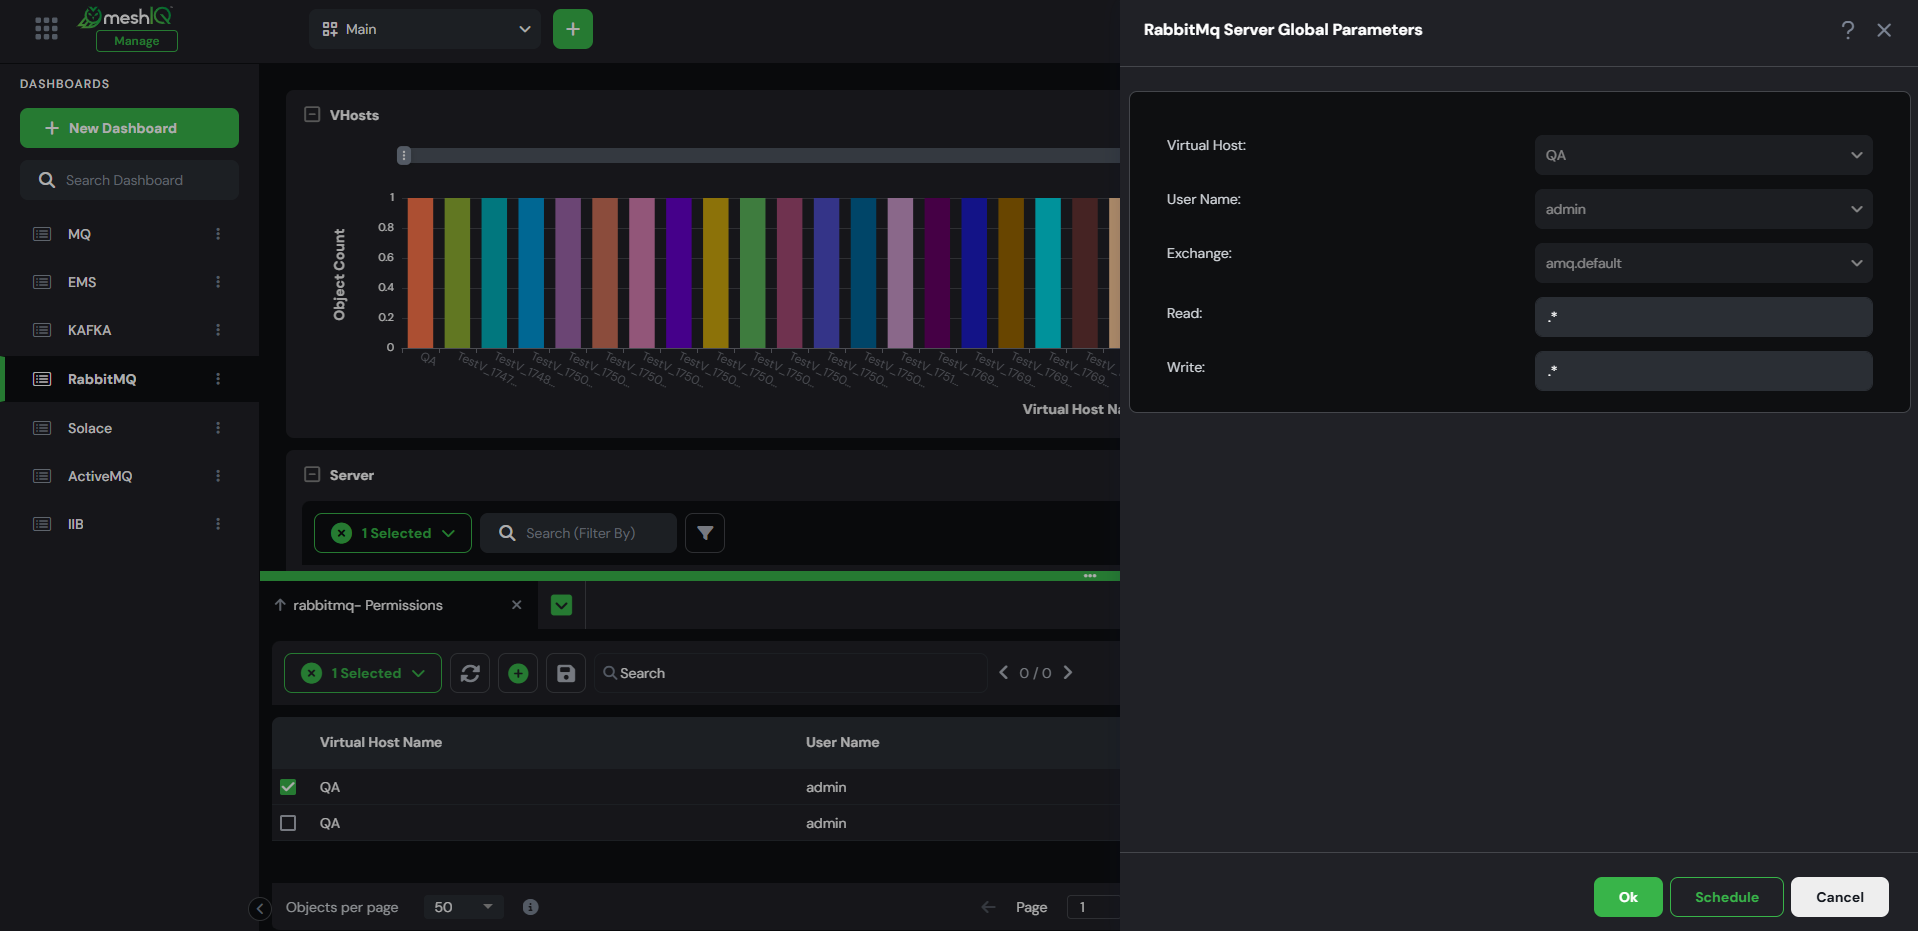This screenshot has height=931, width=1918.
Task: Go to the previous page arrow
Action: pyautogui.click(x=988, y=907)
